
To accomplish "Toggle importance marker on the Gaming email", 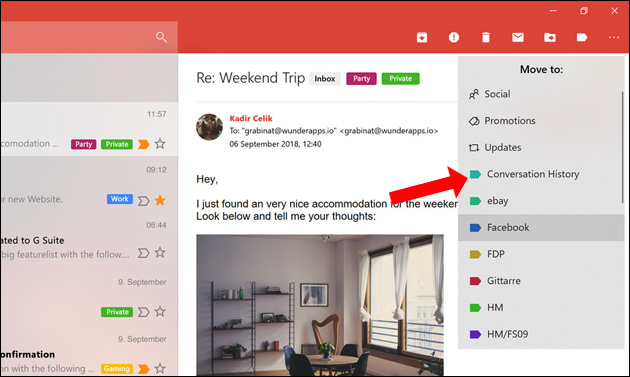I will [143, 369].
